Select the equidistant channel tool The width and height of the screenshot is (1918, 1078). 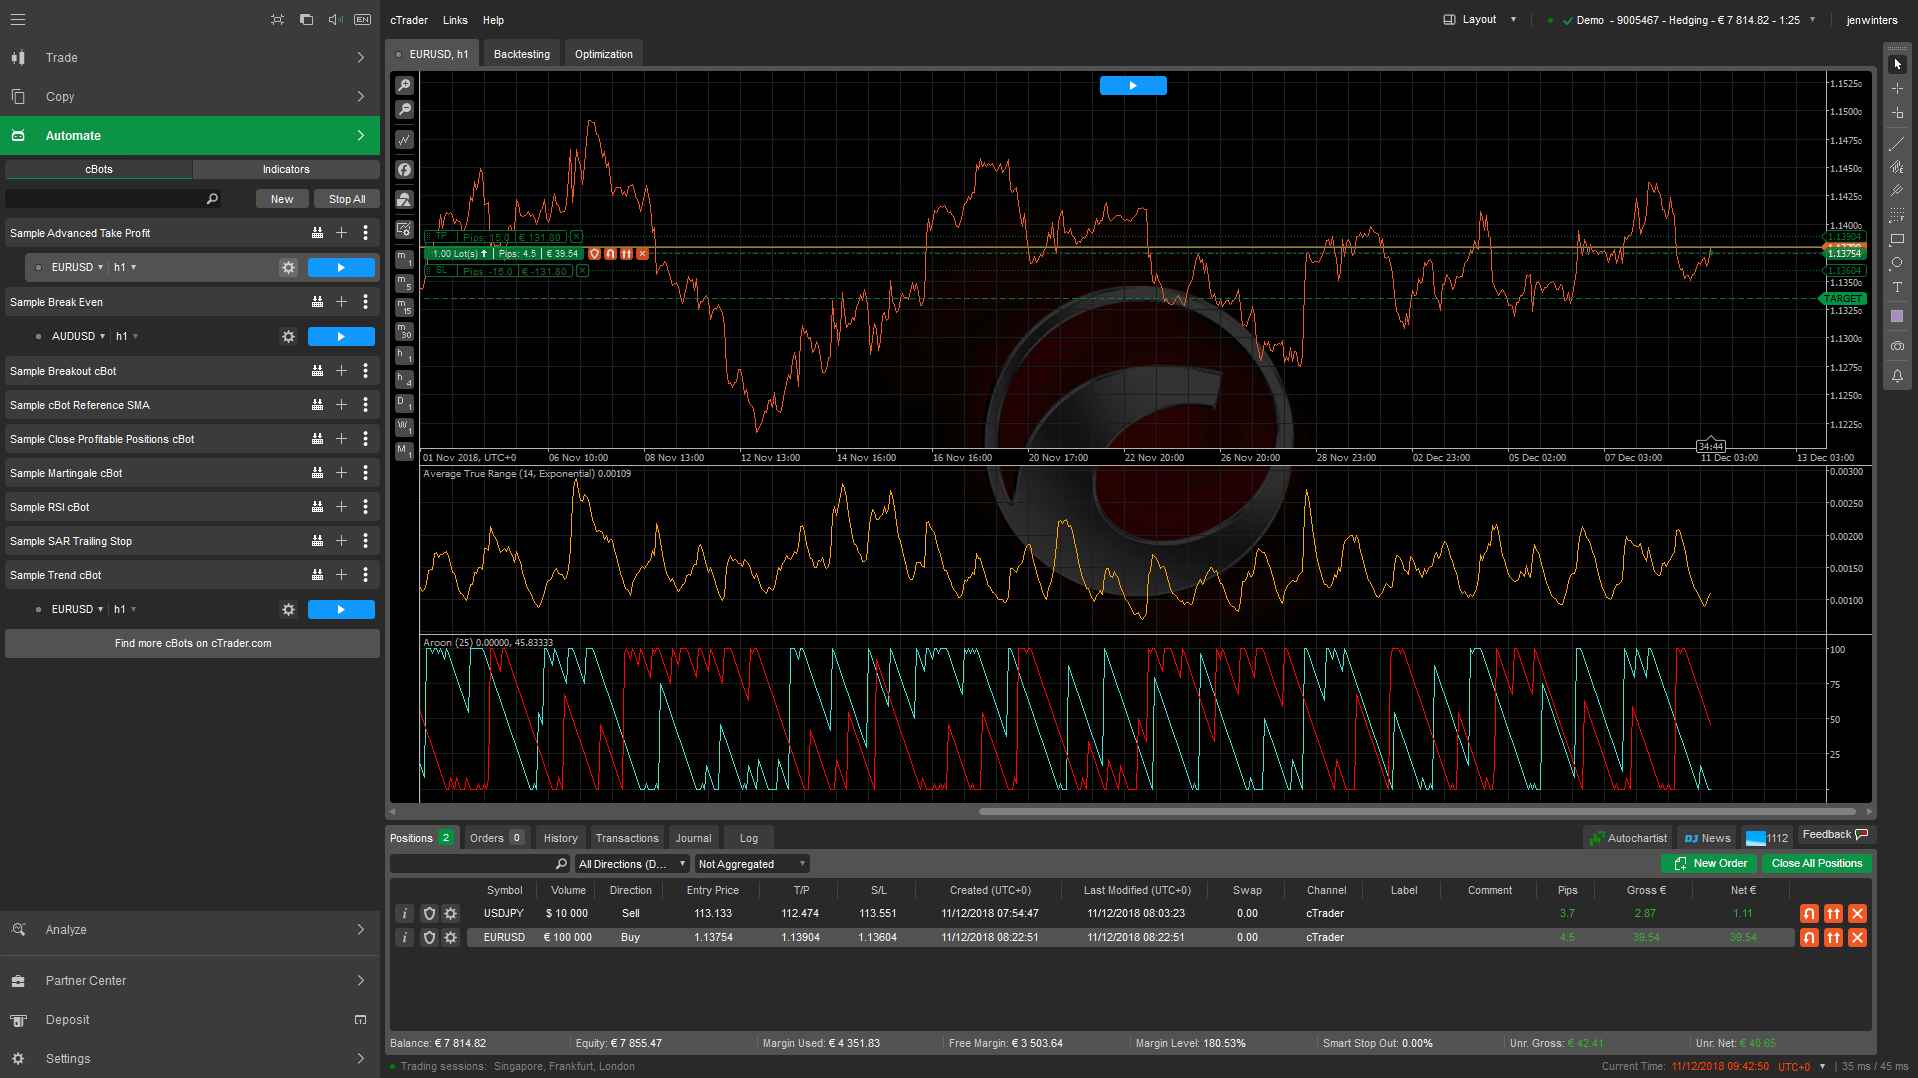click(1897, 167)
